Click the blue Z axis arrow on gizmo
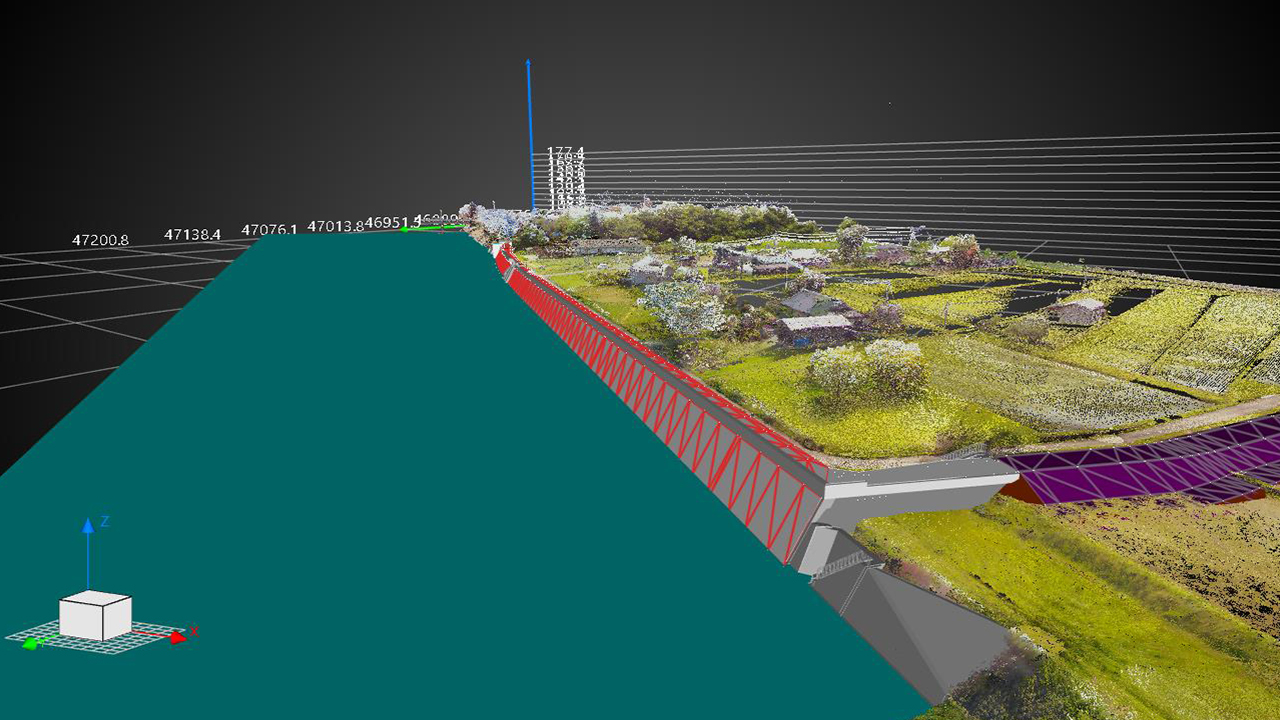1280x720 pixels. tap(88, 526)
